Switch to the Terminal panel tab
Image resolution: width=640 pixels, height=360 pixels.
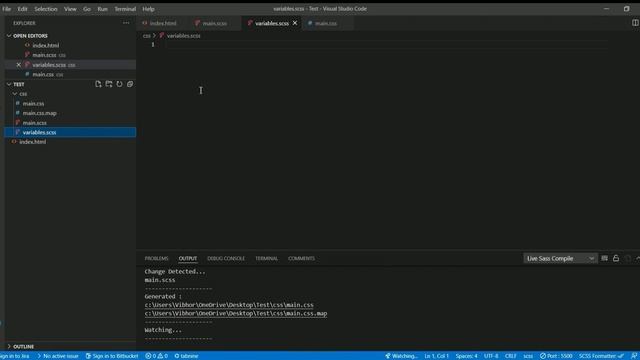pyautogui.click(x=267, y=258)
